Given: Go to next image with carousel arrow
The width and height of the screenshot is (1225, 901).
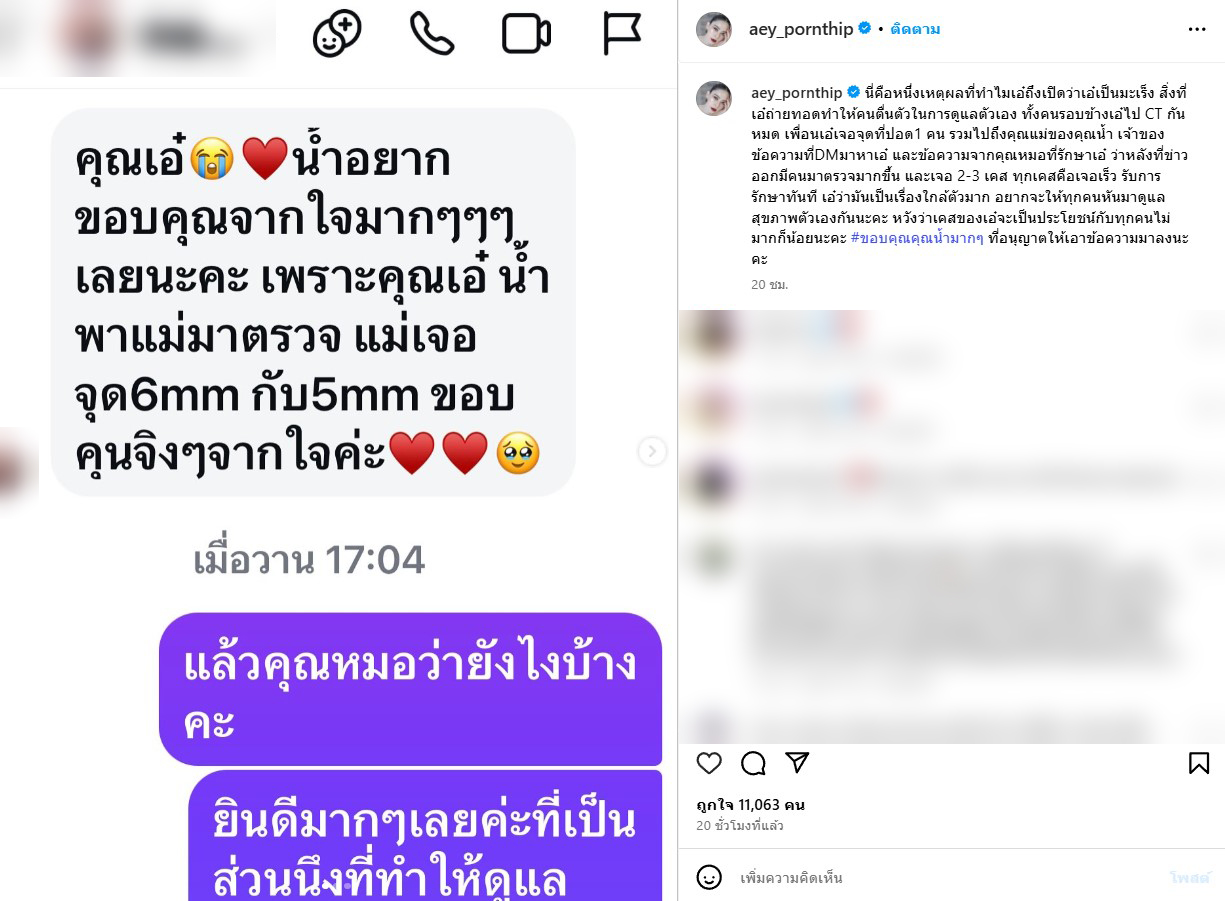Looking at the screenshot, I should pyautogui.click(x=652, y=452).
